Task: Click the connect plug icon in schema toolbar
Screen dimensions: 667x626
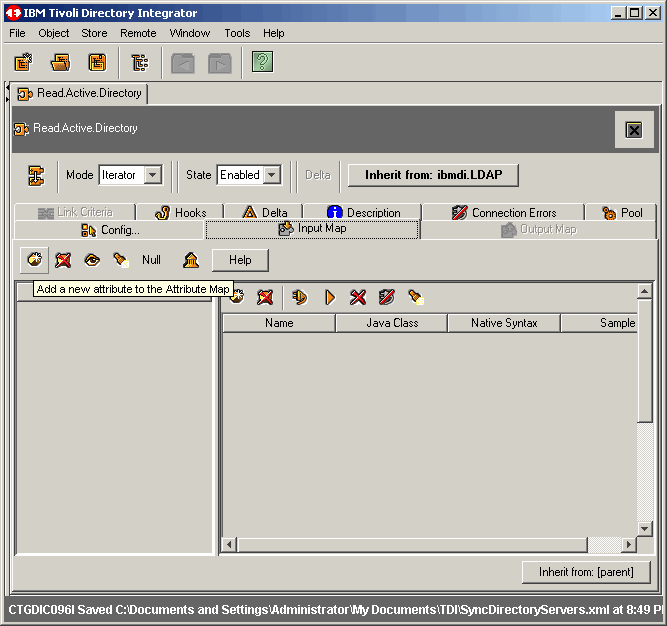Action: [x=299, y=297]
